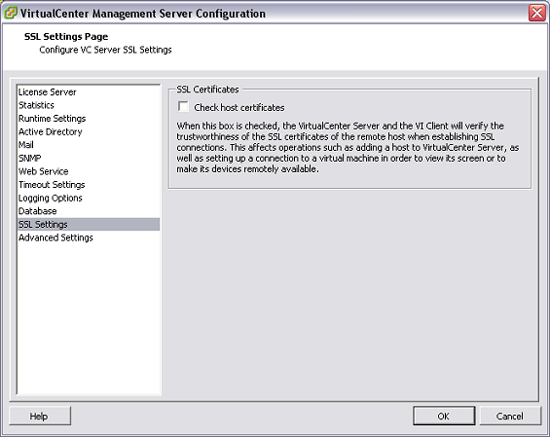Open the Mail settings entry

(x=88, y=145)
